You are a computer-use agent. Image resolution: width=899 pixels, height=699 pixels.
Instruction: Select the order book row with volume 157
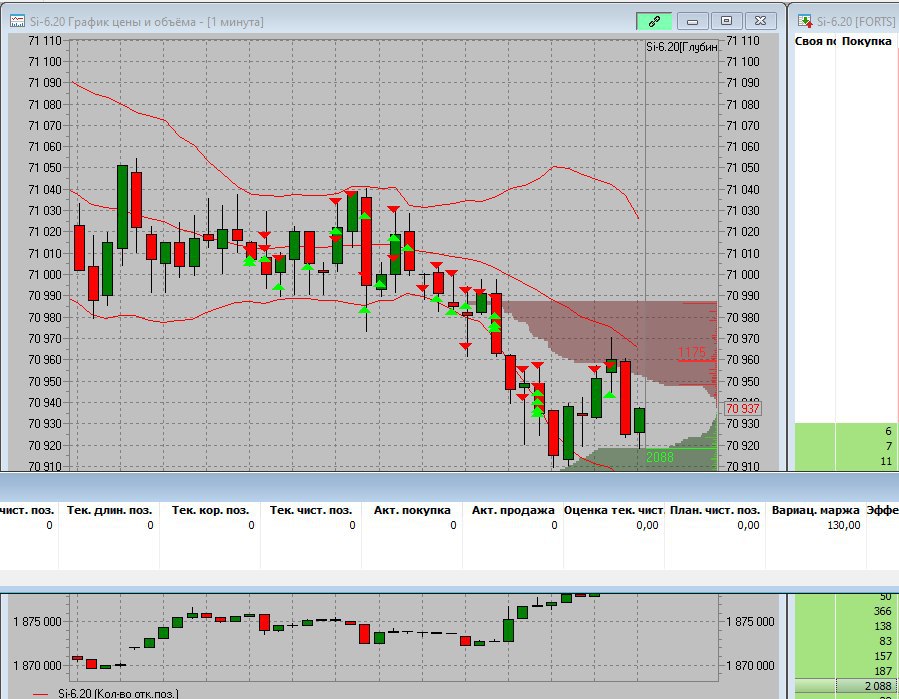coord(844,656)
